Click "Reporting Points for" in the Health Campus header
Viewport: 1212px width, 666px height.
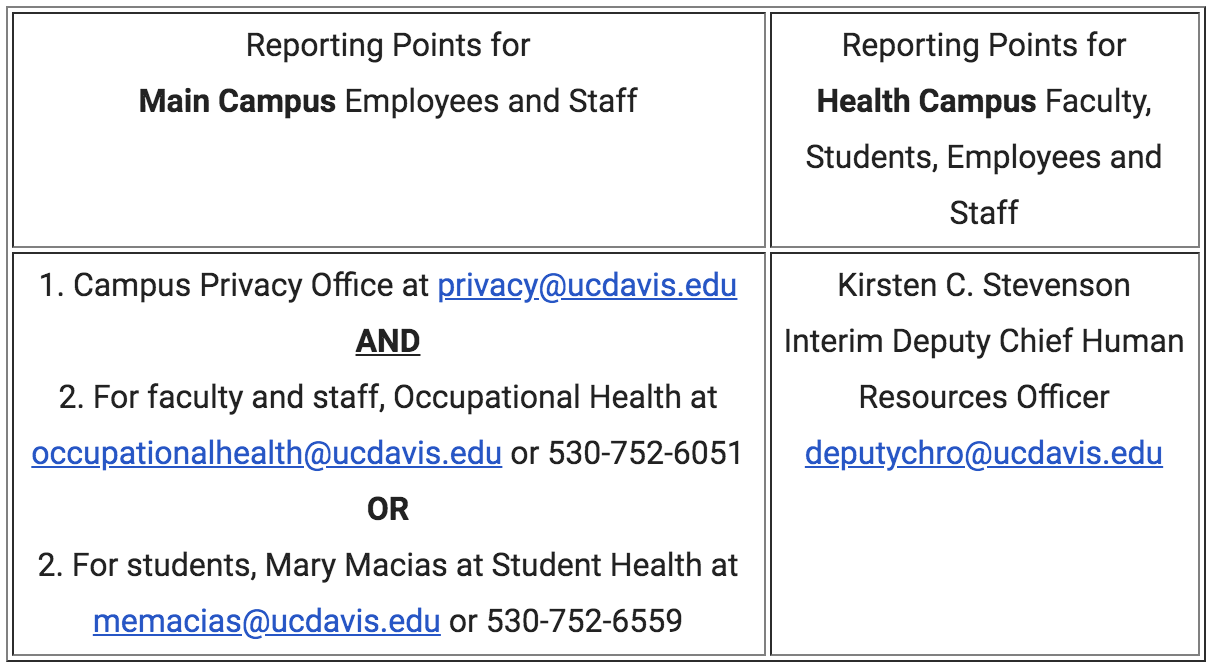tap(984, 45)
